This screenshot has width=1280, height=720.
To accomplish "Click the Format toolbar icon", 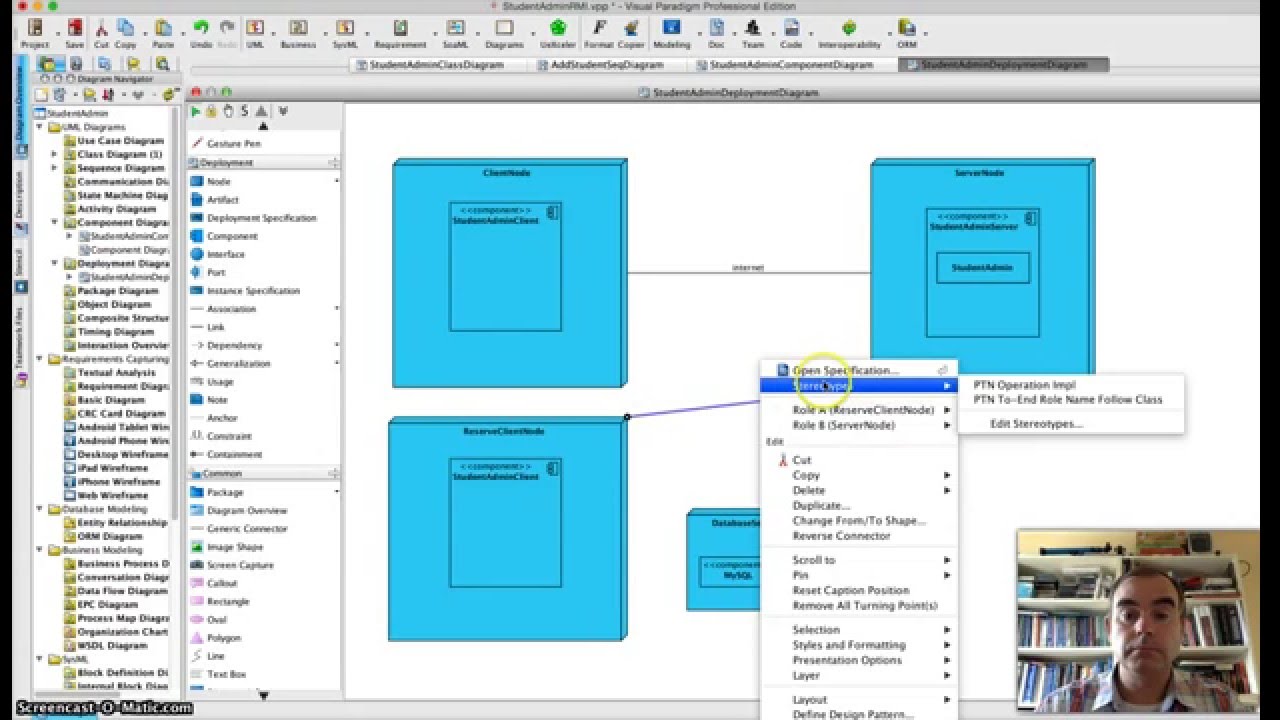I will pyautogui.click(x=599, y=33).
